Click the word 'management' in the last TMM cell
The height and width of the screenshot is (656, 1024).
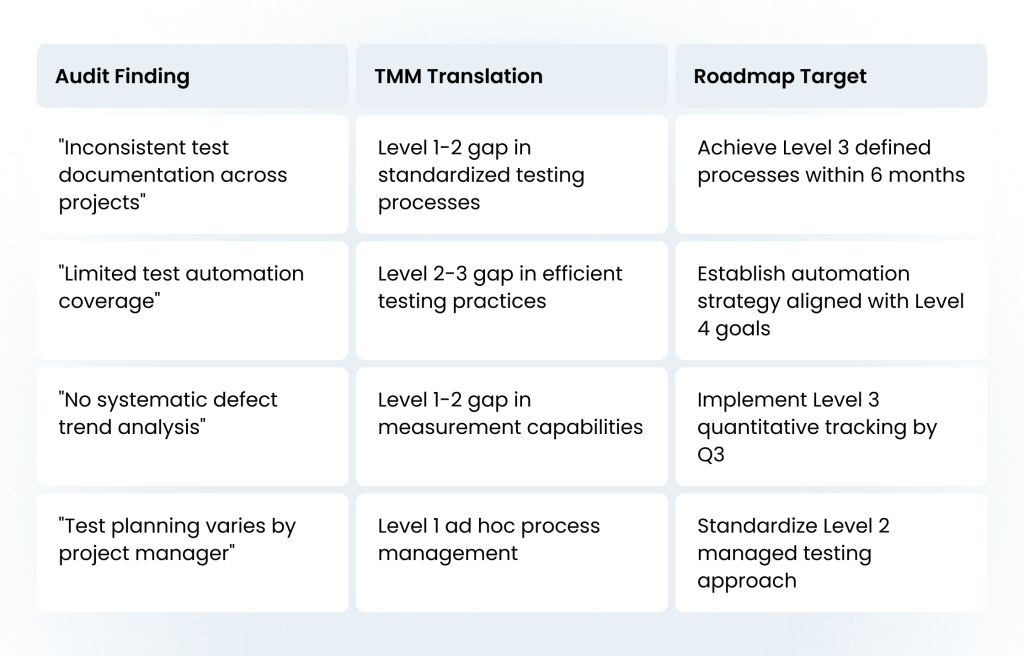coord(448,554)
